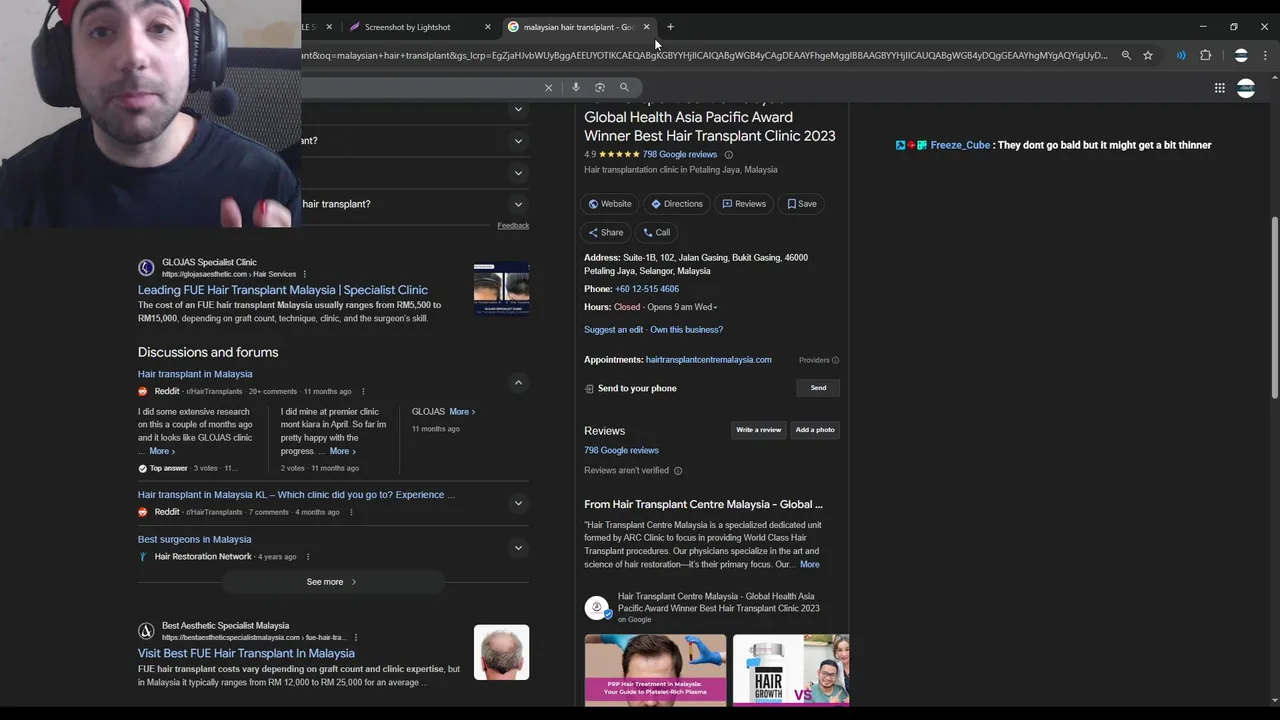
Task: Open the Chrome profile avatar
Action: click(1241, 56)
